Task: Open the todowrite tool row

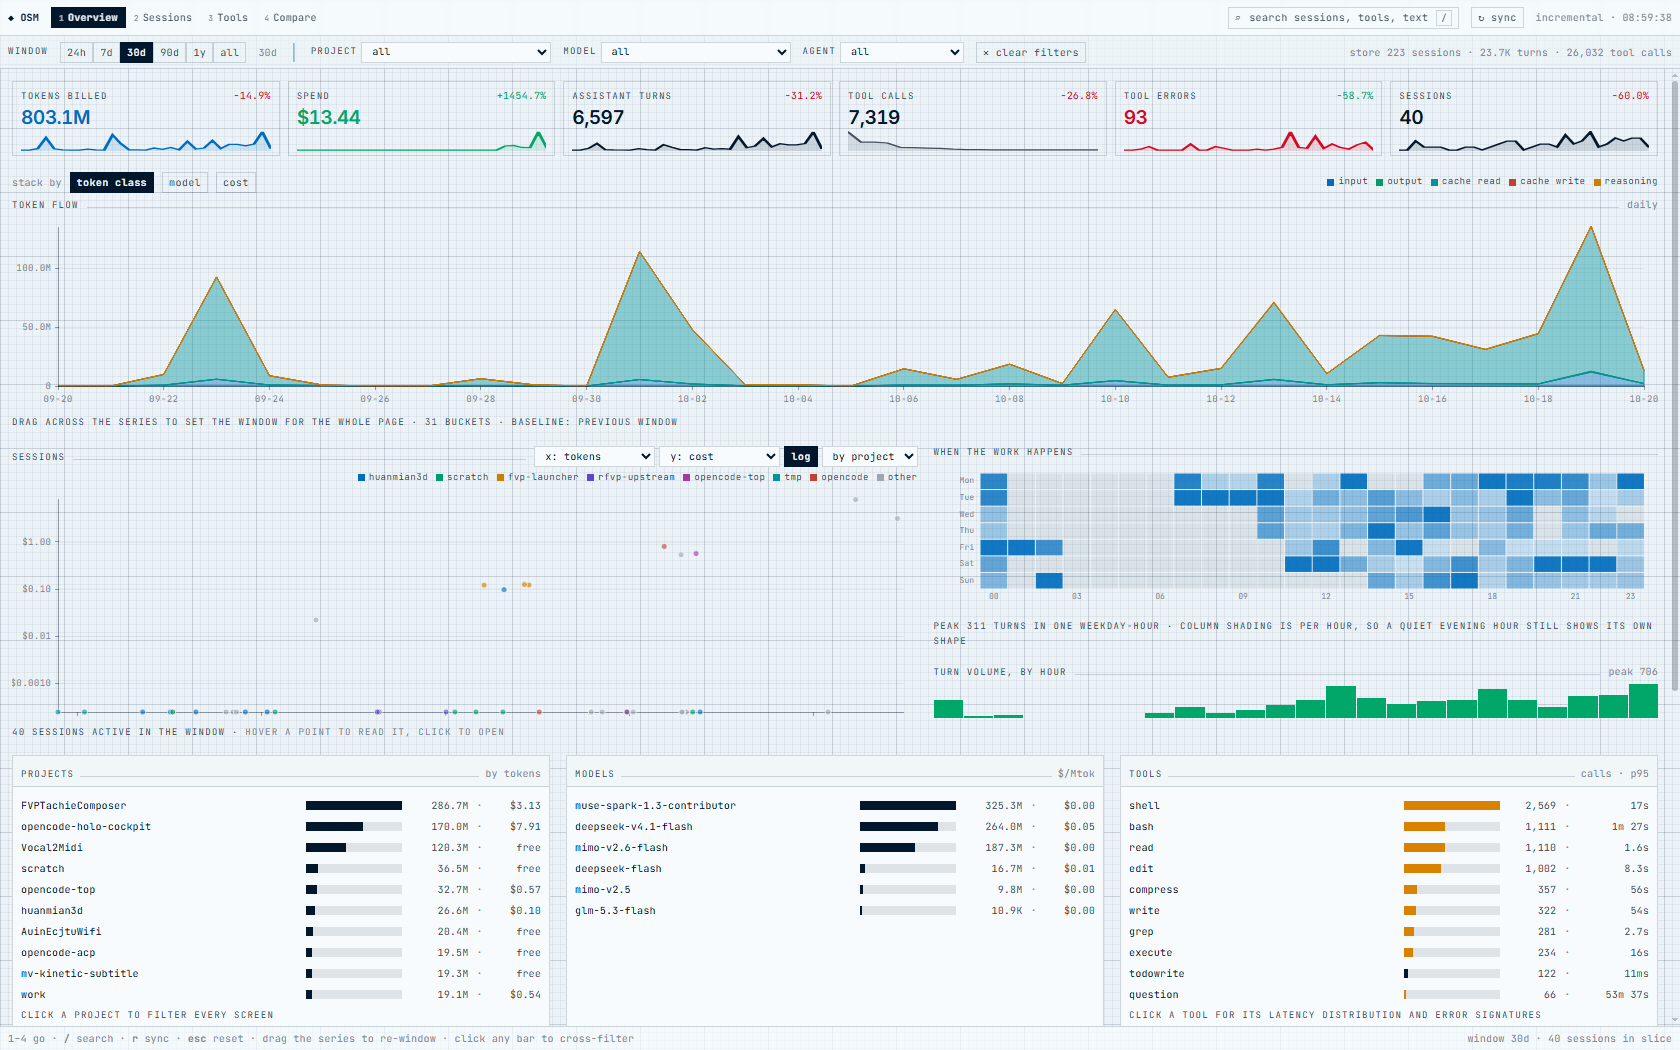Action: [1389, 973]
